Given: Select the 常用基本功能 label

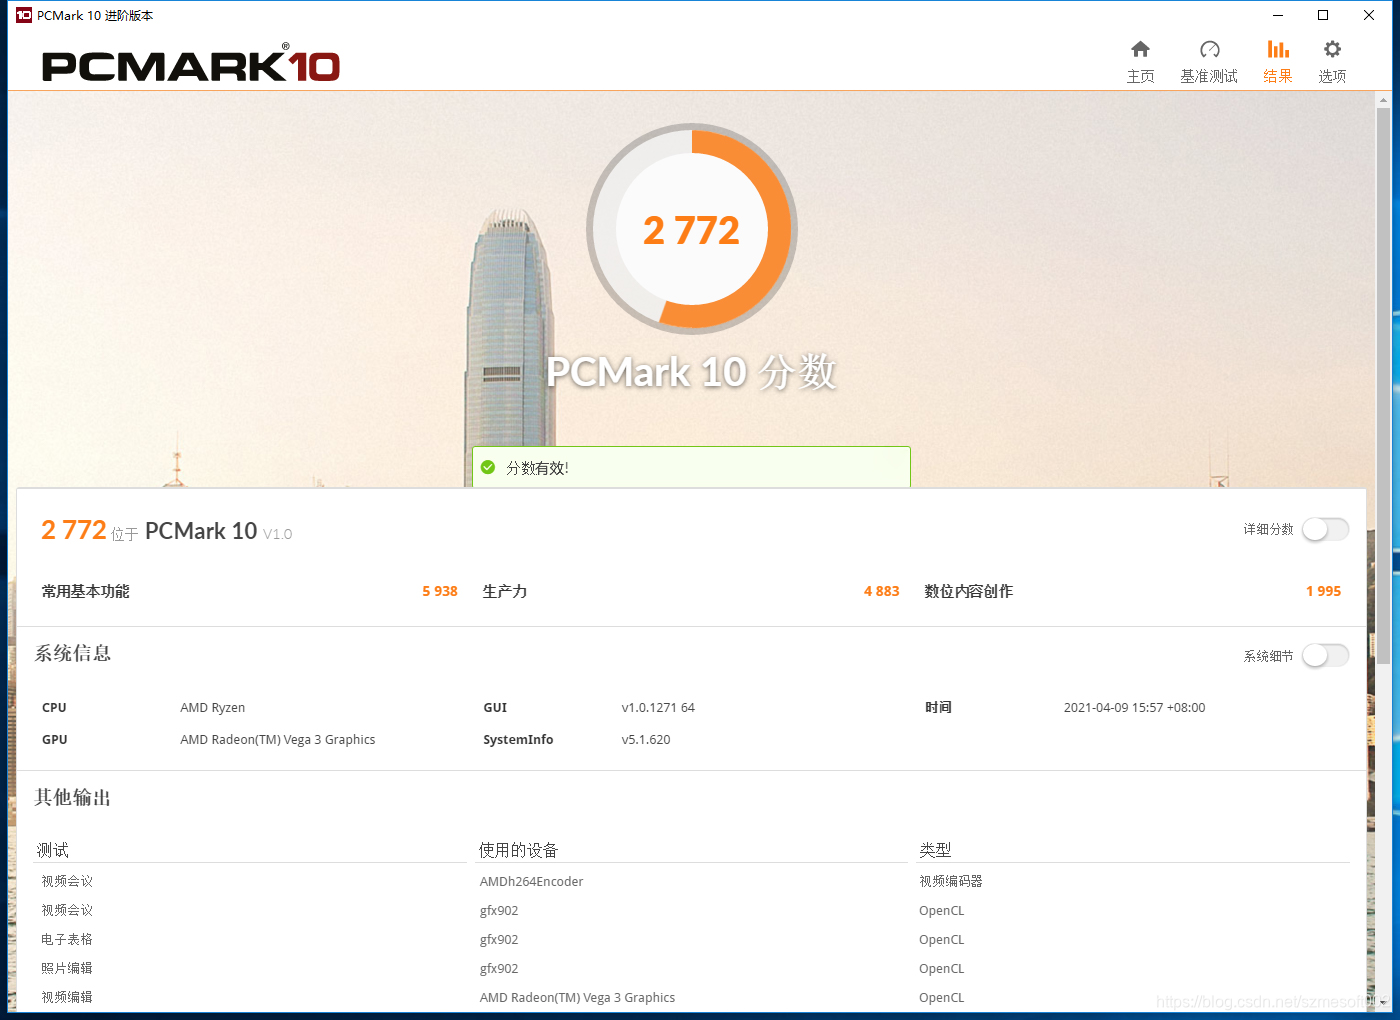Looking at the screenshot, I should point(86,591).
